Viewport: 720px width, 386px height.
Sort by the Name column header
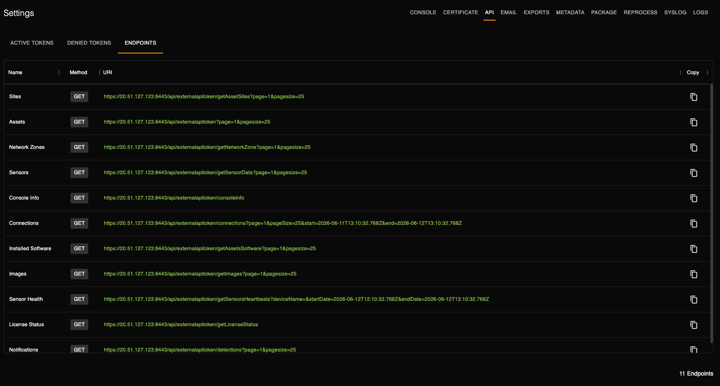(15, 72)
